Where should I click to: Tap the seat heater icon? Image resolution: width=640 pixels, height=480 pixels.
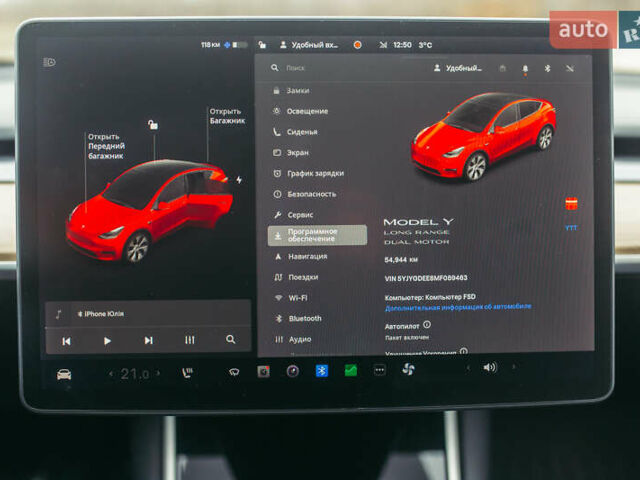pos(187,372)
